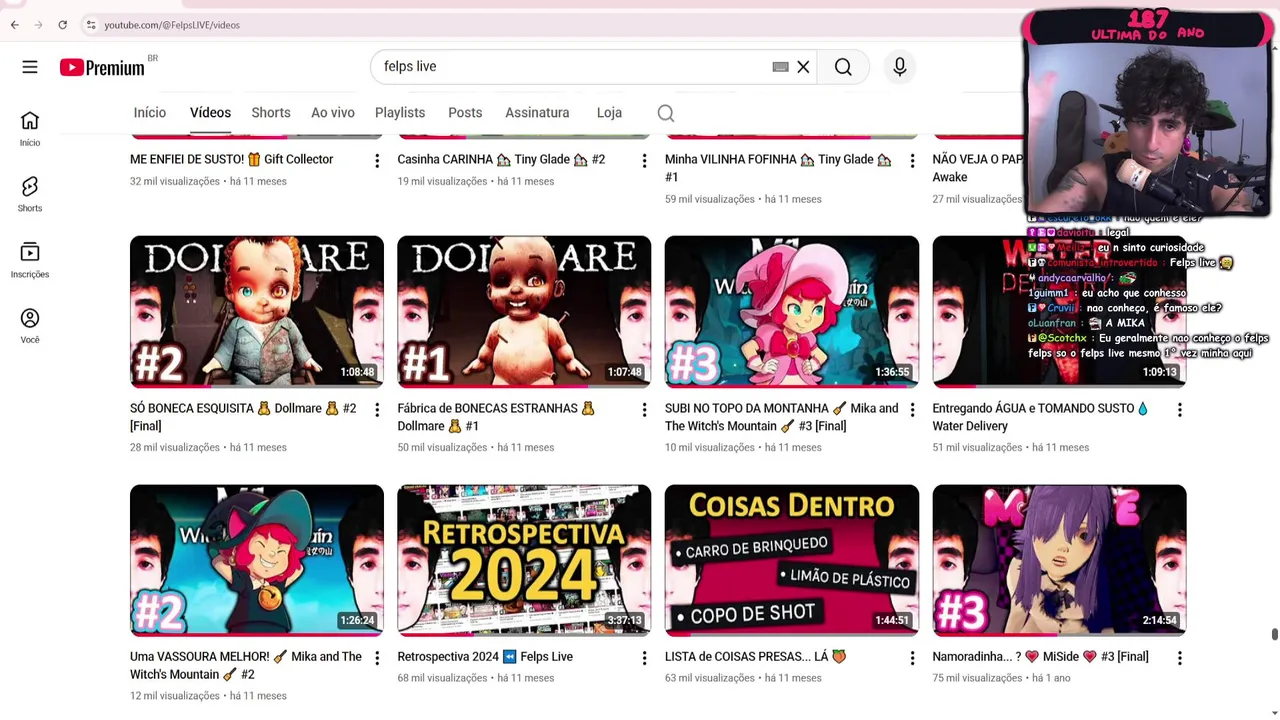
Task: Open the Posts tab
Action: pos(465,113)
